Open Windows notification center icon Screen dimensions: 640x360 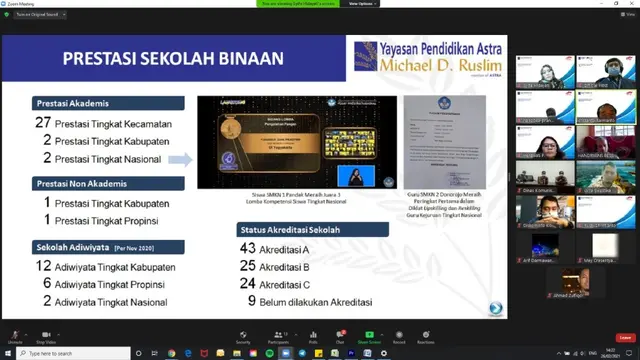click(629, 353)
